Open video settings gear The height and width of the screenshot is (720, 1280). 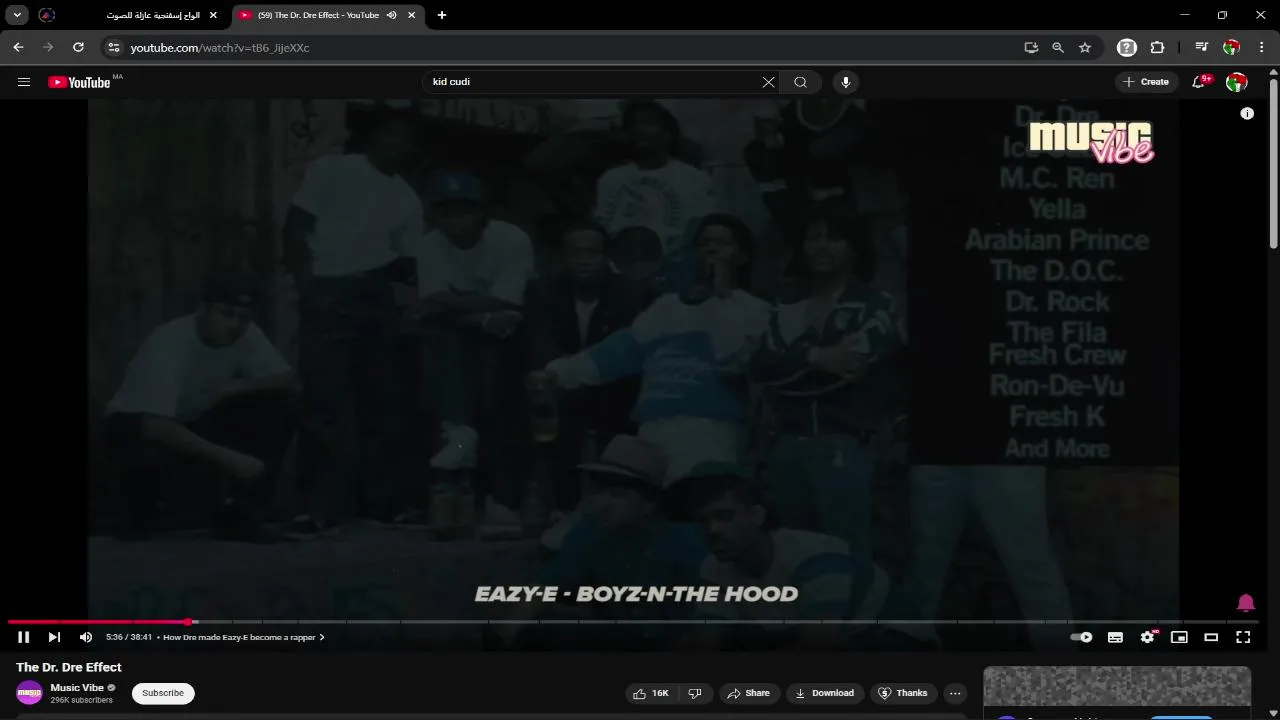tap(1148, 637)
